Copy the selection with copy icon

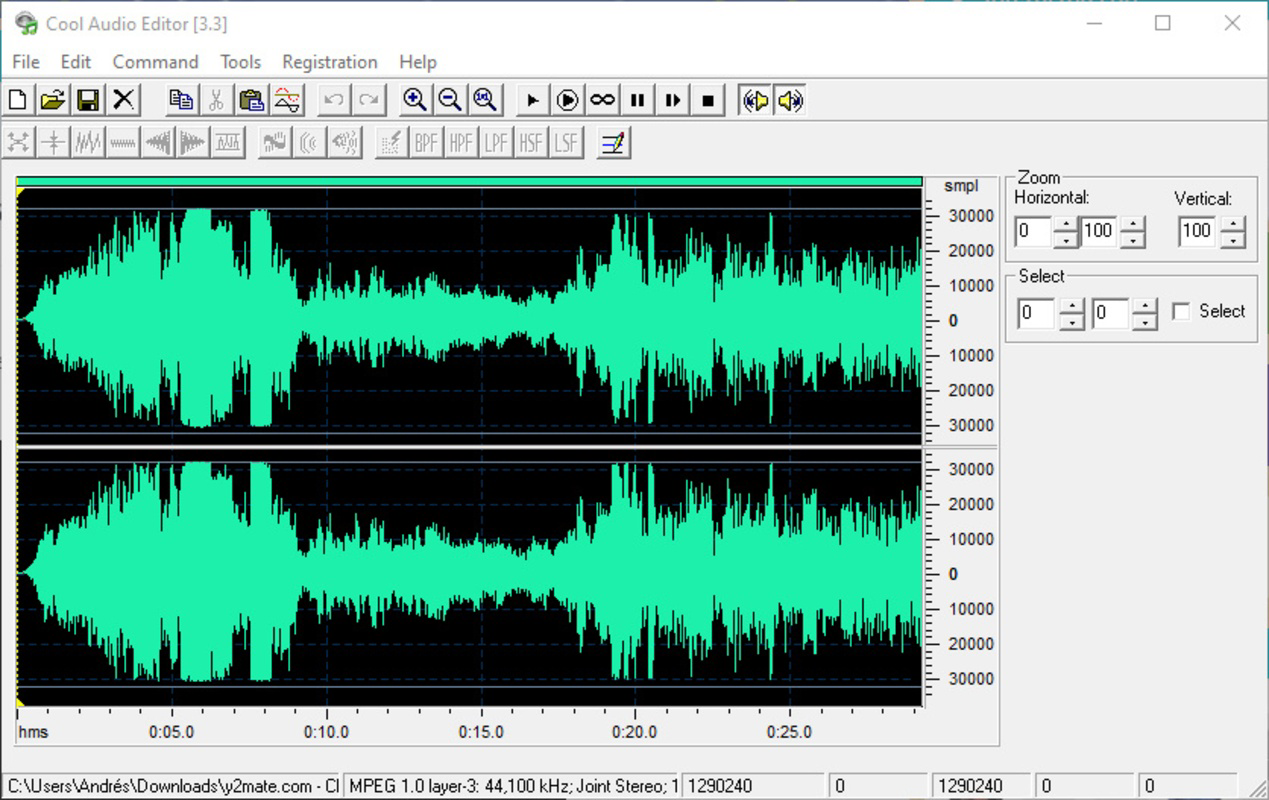click(181, 100)
